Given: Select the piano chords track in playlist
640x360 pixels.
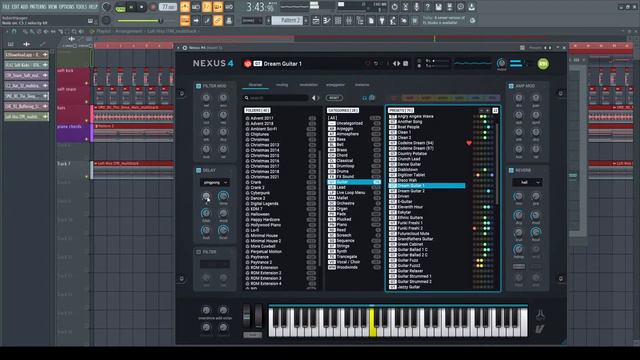Looking at the screenshot, I should (x=73, y=133).
